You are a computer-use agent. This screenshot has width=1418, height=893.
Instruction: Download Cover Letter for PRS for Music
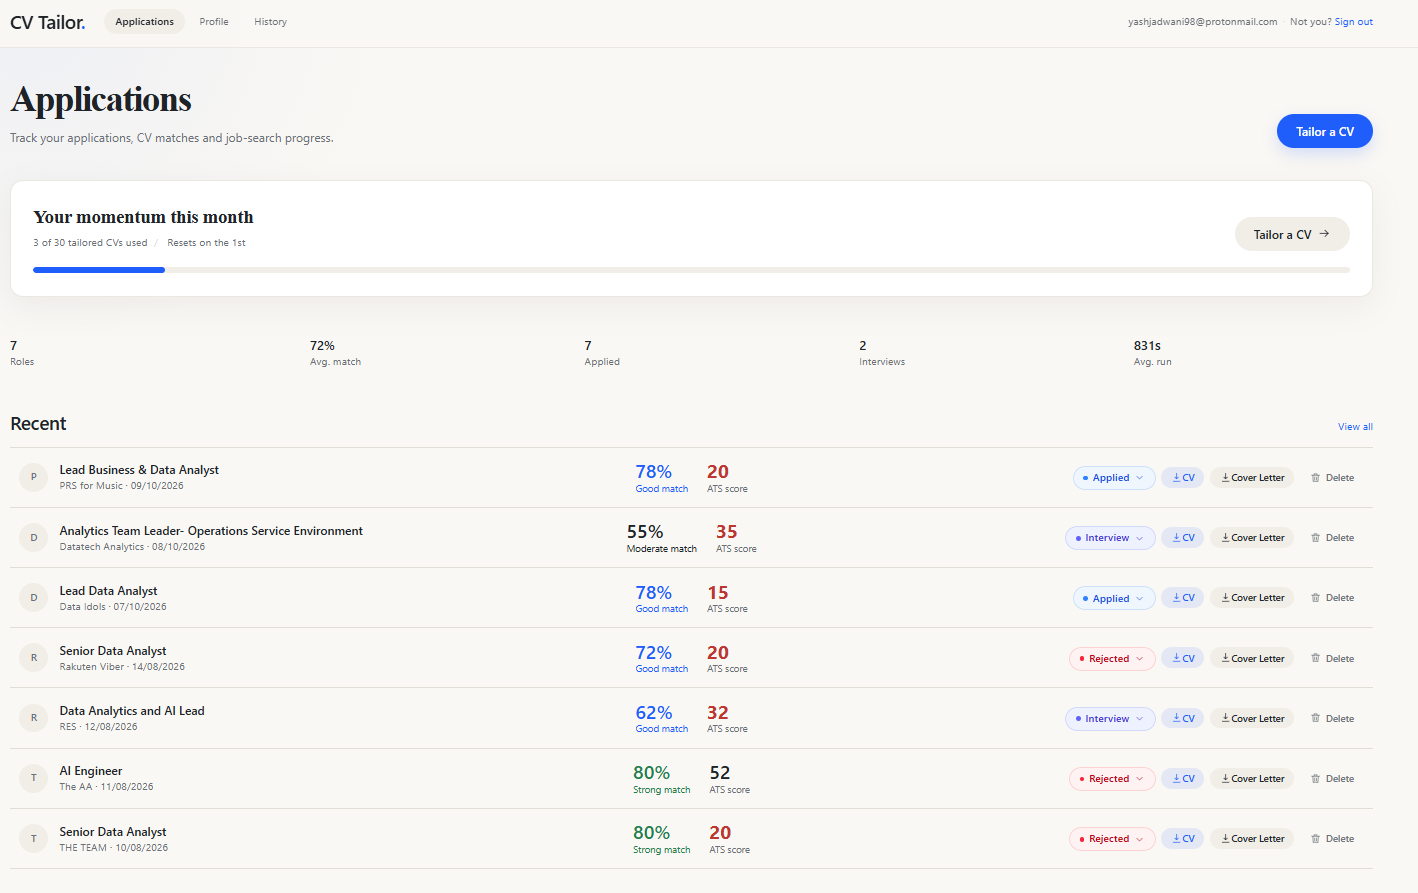[1252, 478]
